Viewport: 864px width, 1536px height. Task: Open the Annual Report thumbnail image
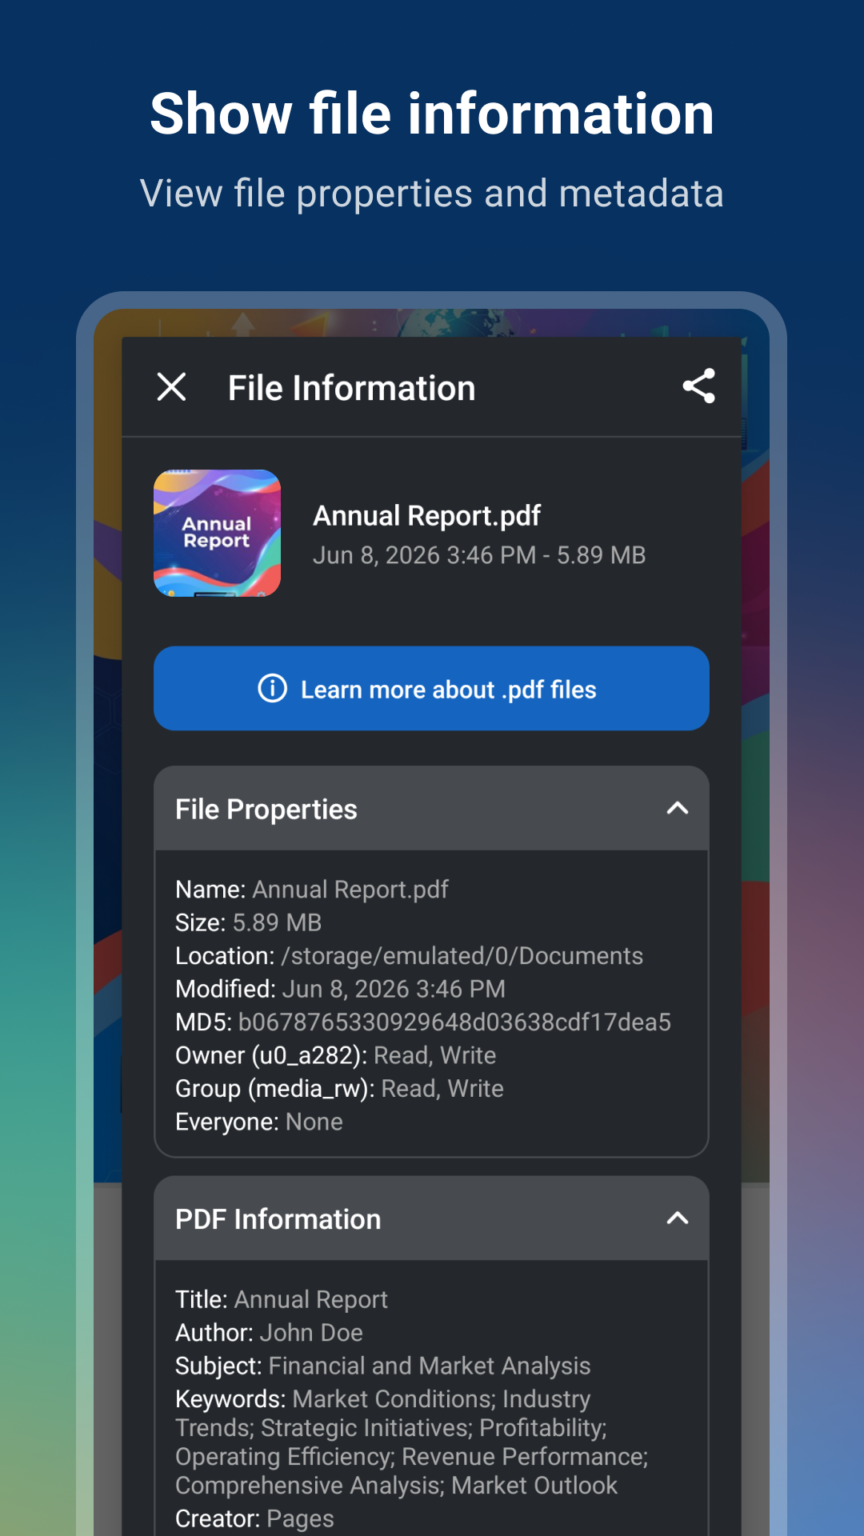pyautogui.click(x=217, y=533)
